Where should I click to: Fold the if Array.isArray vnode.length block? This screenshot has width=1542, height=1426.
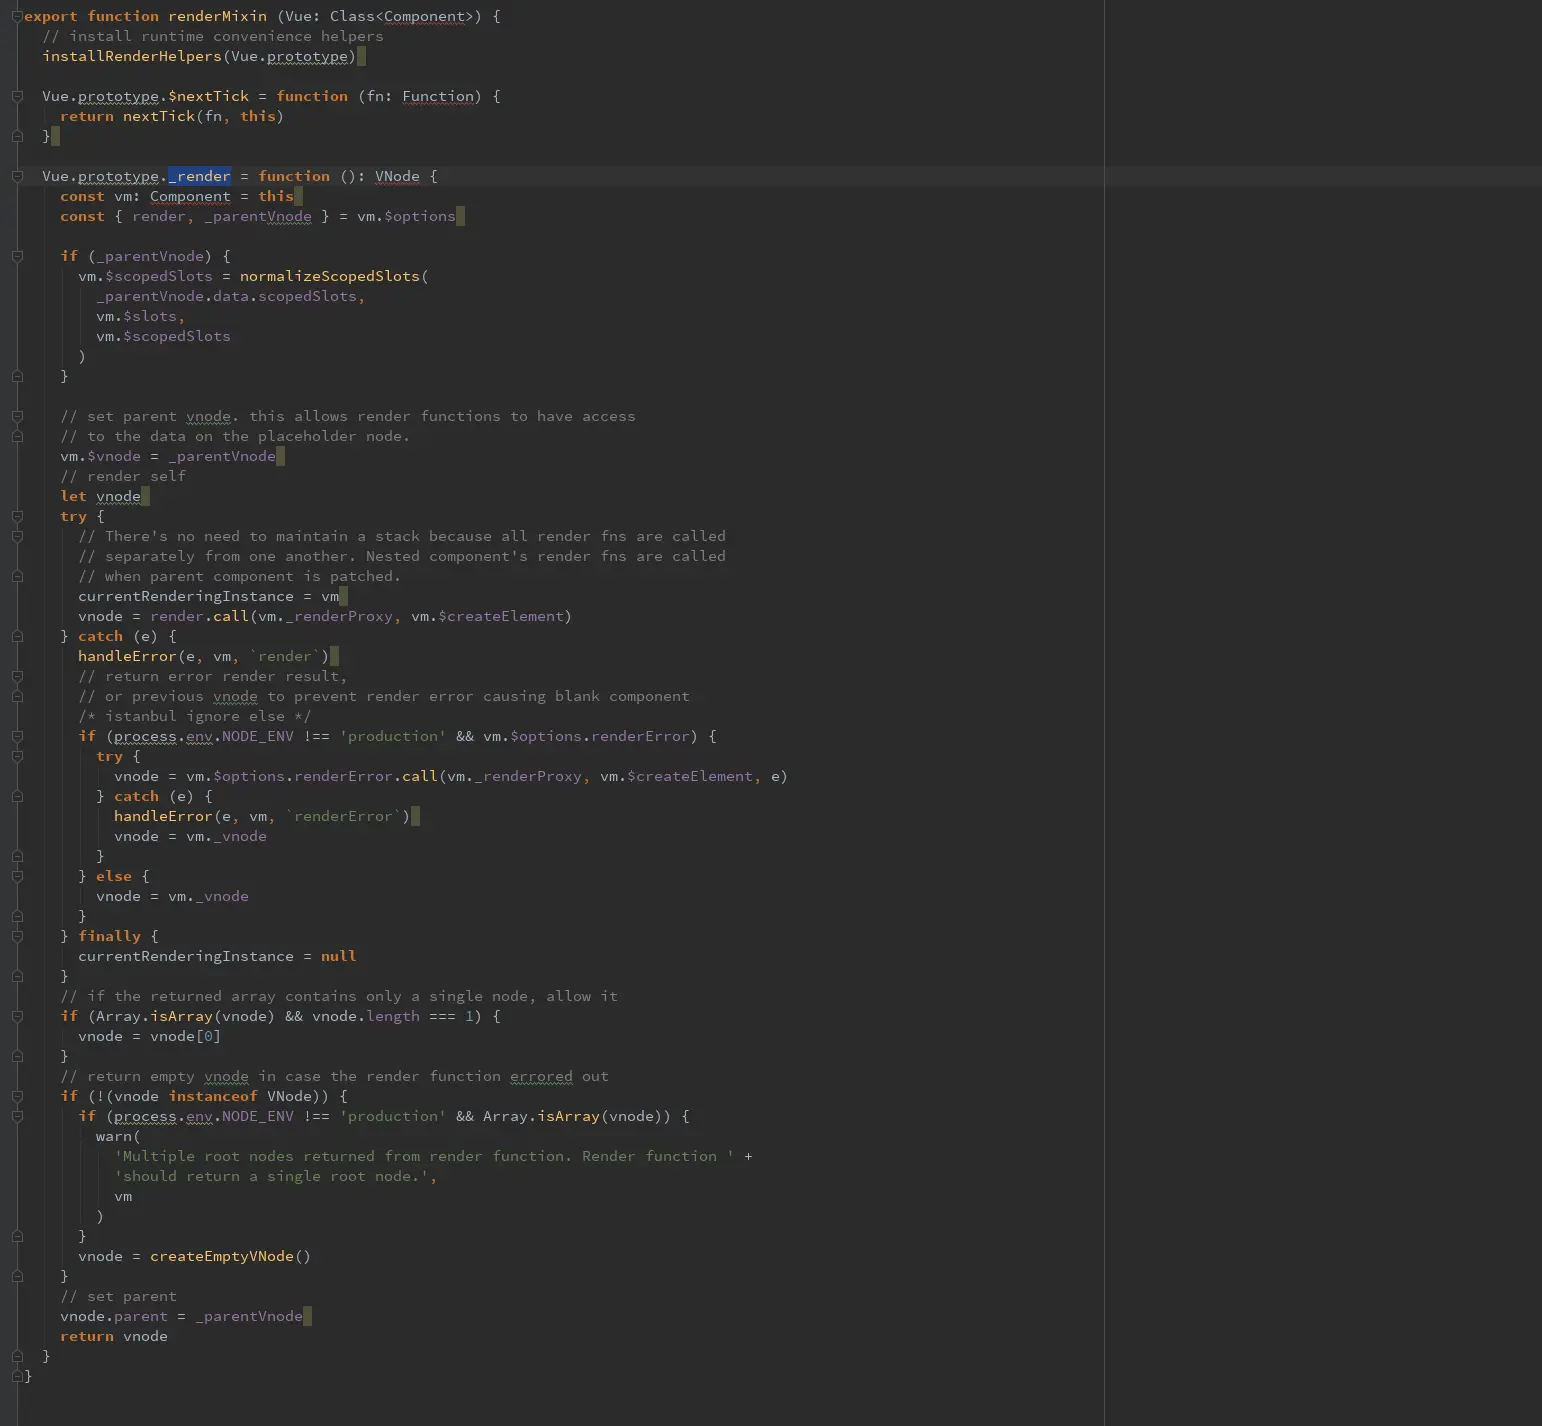pyautogui.click(x=17, y=1016)
